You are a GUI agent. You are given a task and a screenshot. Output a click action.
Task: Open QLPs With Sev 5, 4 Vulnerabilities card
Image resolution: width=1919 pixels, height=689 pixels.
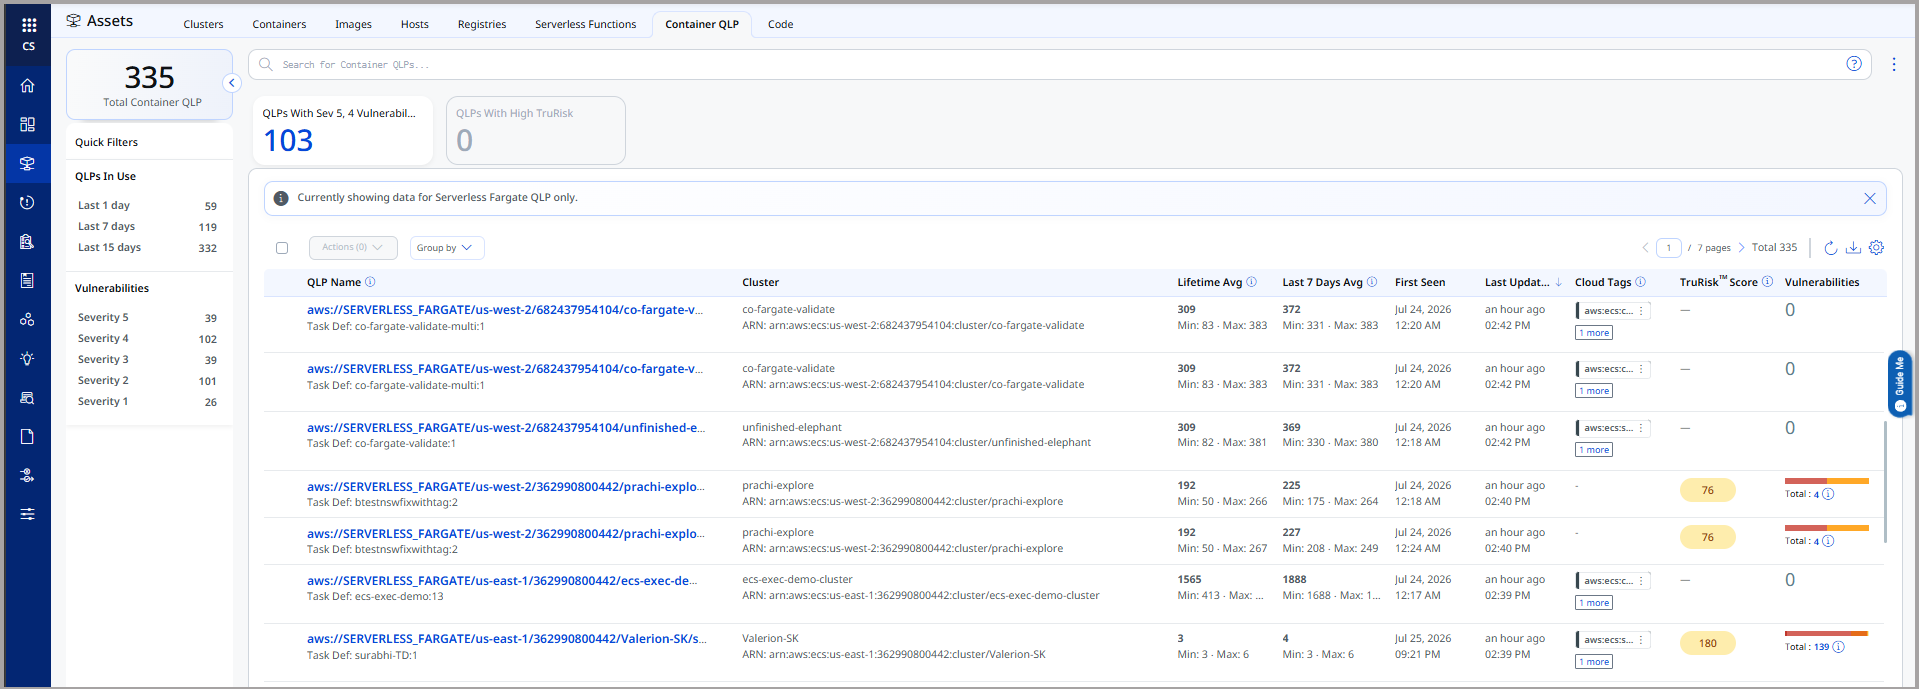click(x=343, y=130)
